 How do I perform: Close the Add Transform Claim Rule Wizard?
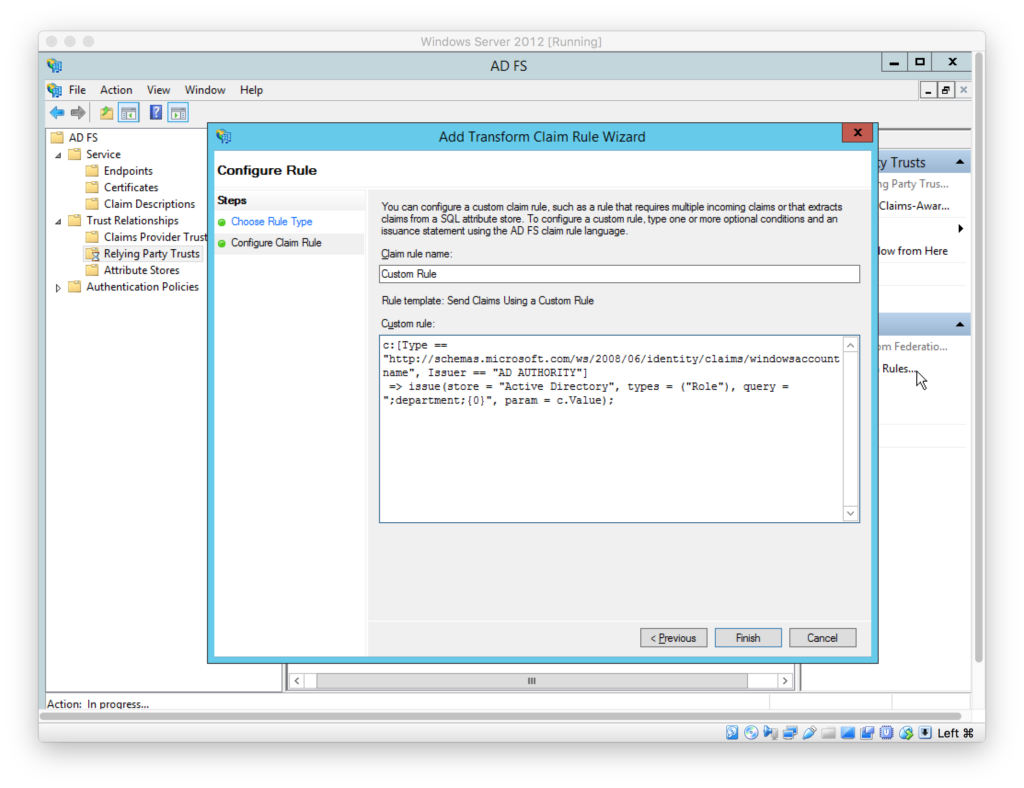(857, 133)
